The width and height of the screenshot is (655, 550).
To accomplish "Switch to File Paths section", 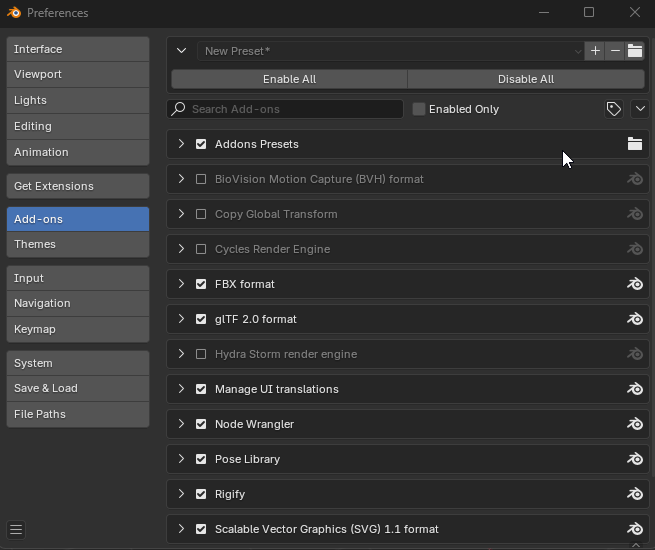I will pos(78,414).
